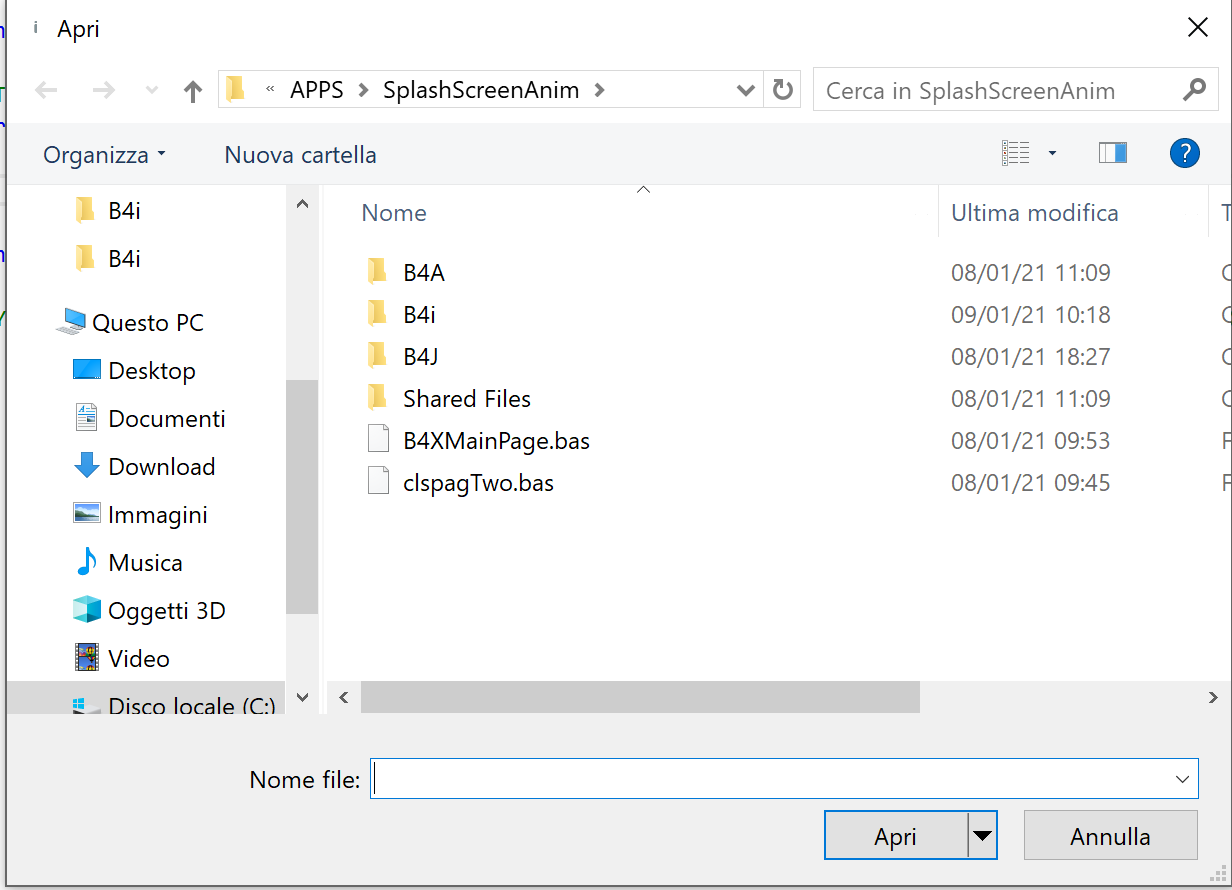Select the B4XMainPage.bas file
The height and width of the screenshot is (890, 1232).
pyautogui.click(x=496, y=441)
